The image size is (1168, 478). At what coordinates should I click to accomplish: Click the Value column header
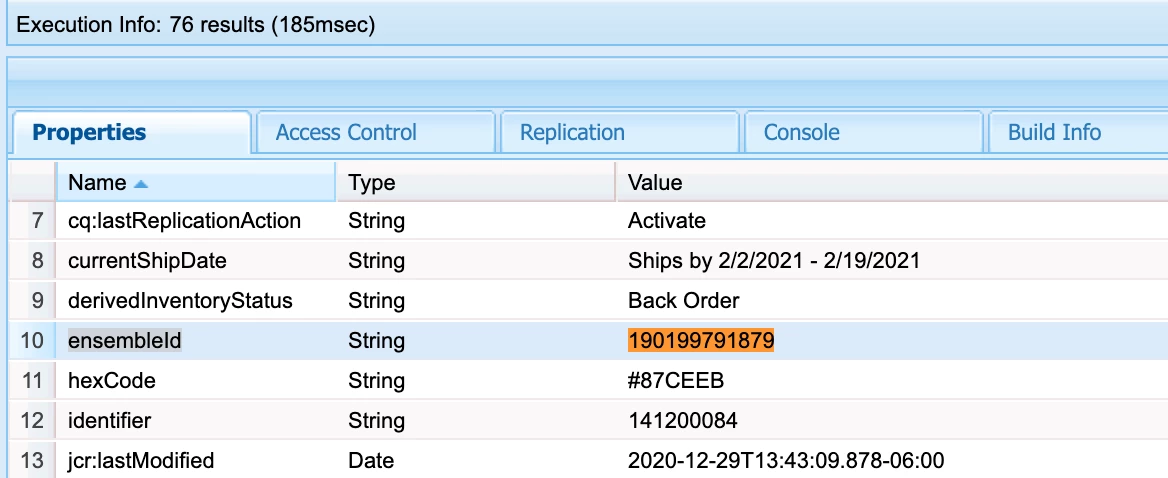655,183
